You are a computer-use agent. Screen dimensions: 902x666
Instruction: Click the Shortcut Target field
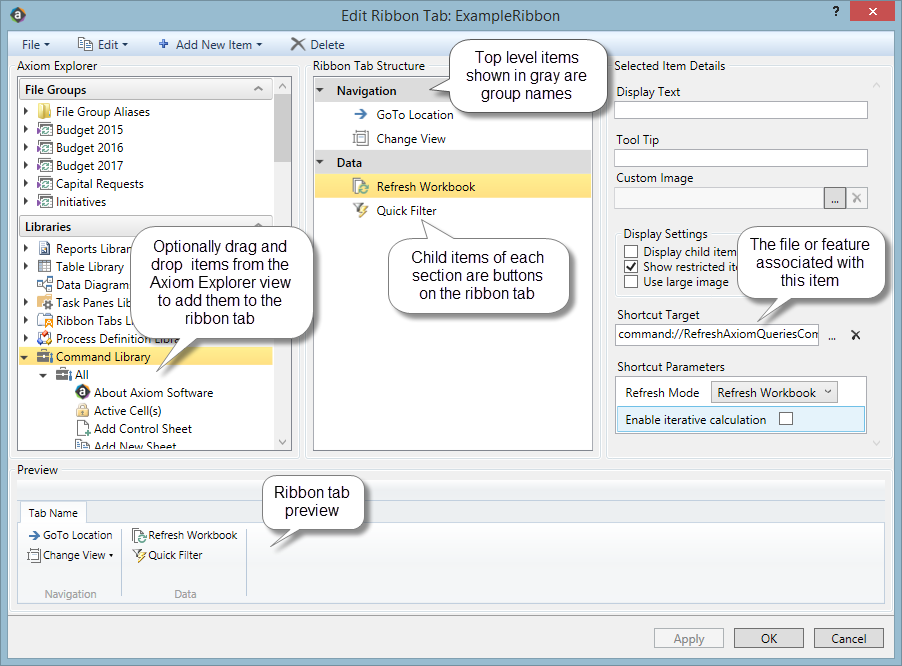pos(717,334)
